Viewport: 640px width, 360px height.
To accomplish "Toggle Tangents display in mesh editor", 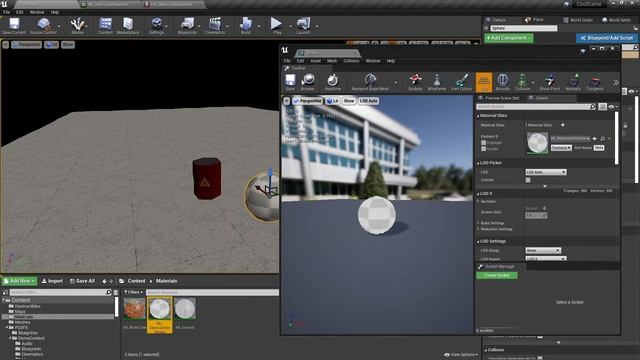I will pyautogui.click(x=595, y=82).
